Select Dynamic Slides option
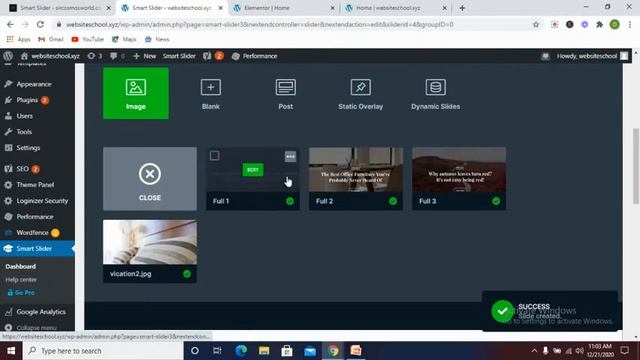This screenshot has width=640, height=360. coord(436,94)
